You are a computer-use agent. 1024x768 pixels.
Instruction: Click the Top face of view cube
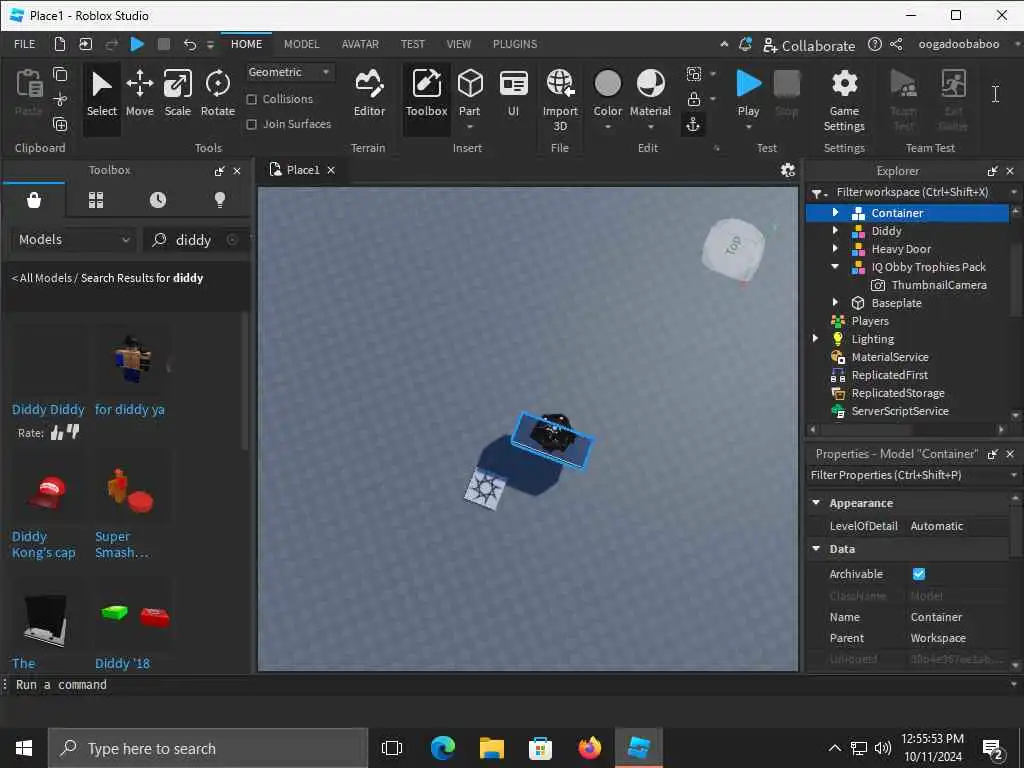point(733,246)
